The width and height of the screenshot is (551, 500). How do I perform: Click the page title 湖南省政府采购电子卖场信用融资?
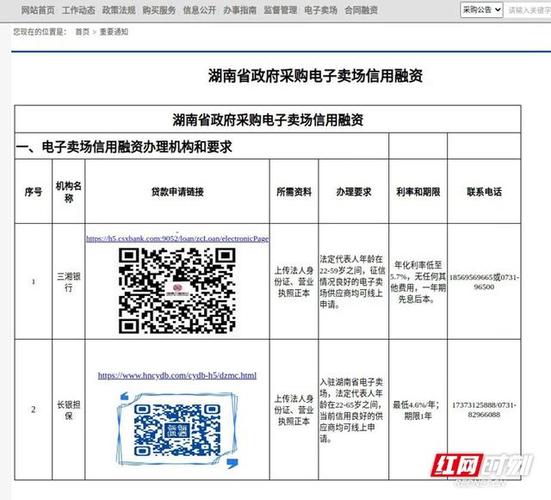click(x=316, y=76)
